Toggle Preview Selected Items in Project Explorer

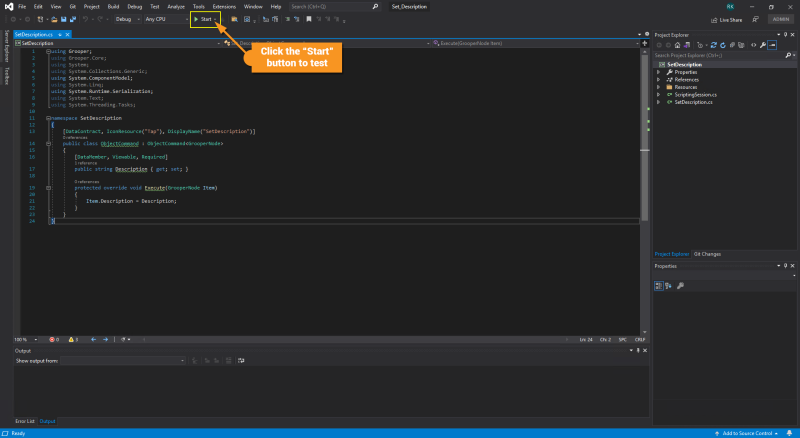click(x=773, y=43)
